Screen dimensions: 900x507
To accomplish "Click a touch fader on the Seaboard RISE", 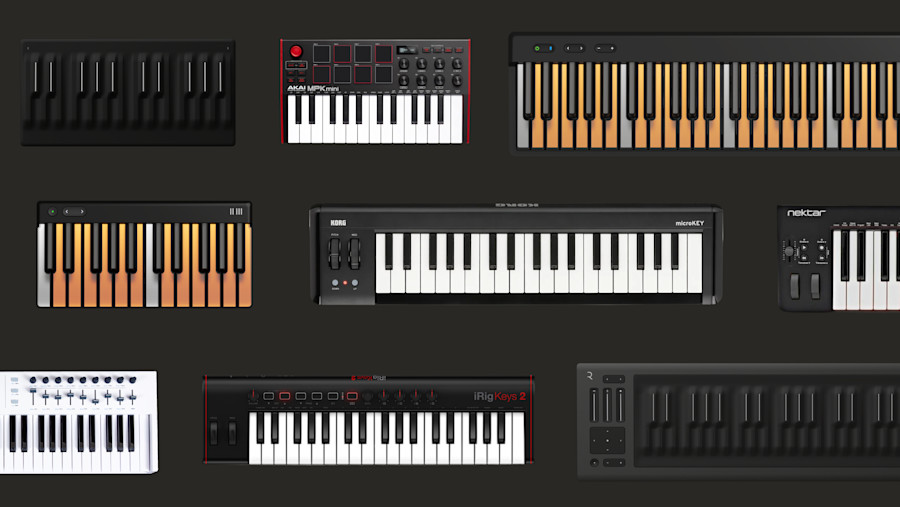I will point(607,405).
